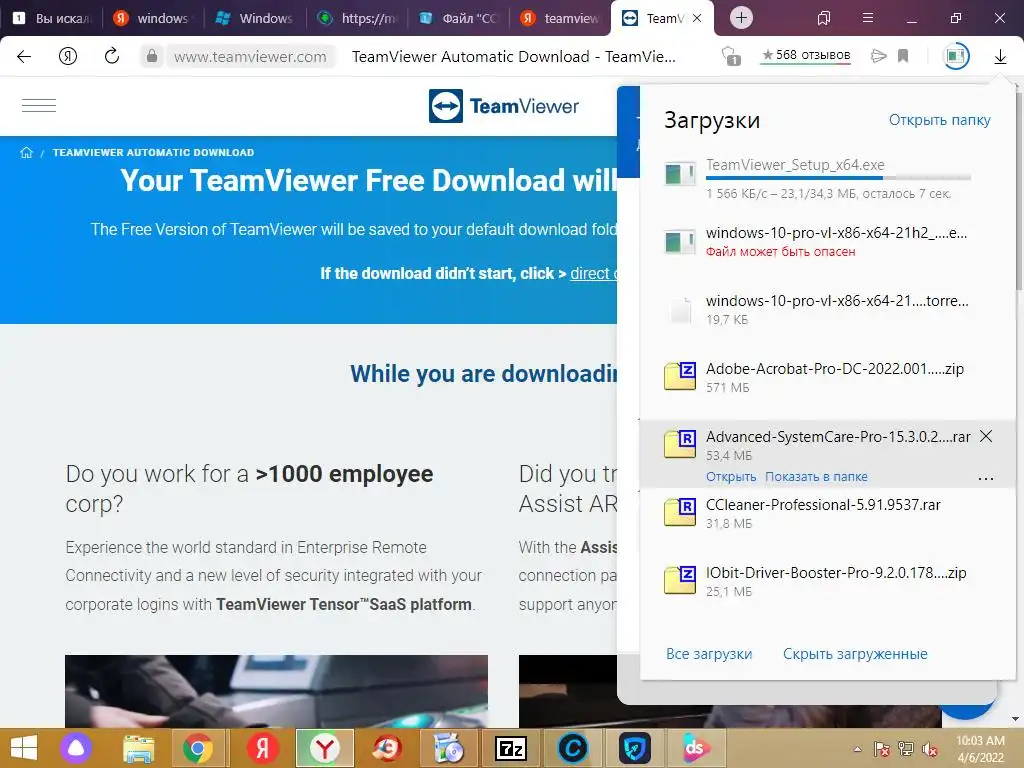Image resolution: width=1024 pixels, height=768 pixels.
Task: Open the browser main menu icon
Action: coord(867,18)
